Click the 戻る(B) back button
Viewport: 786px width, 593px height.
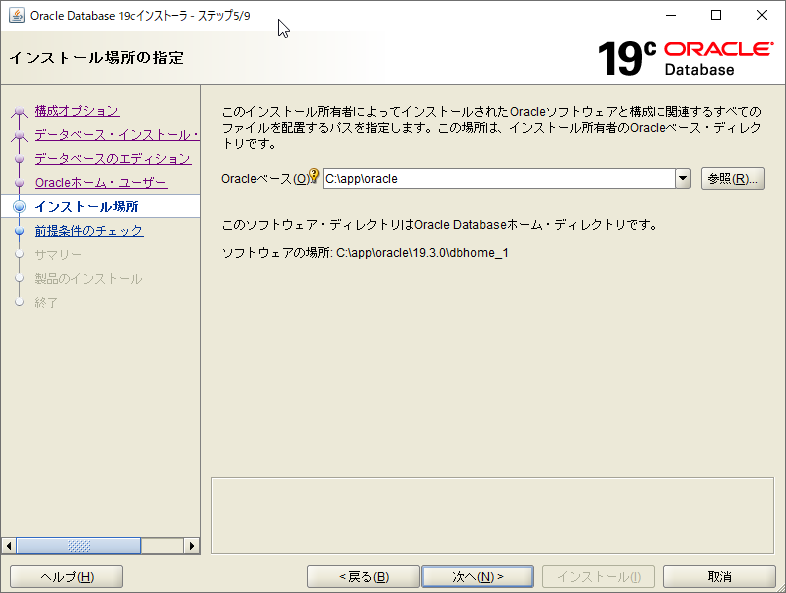363,577
